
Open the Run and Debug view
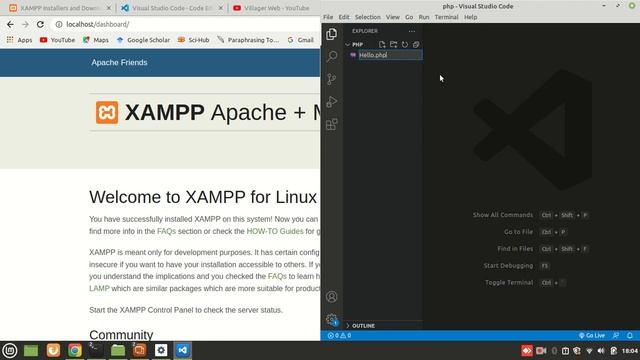(x=331, y=102)
